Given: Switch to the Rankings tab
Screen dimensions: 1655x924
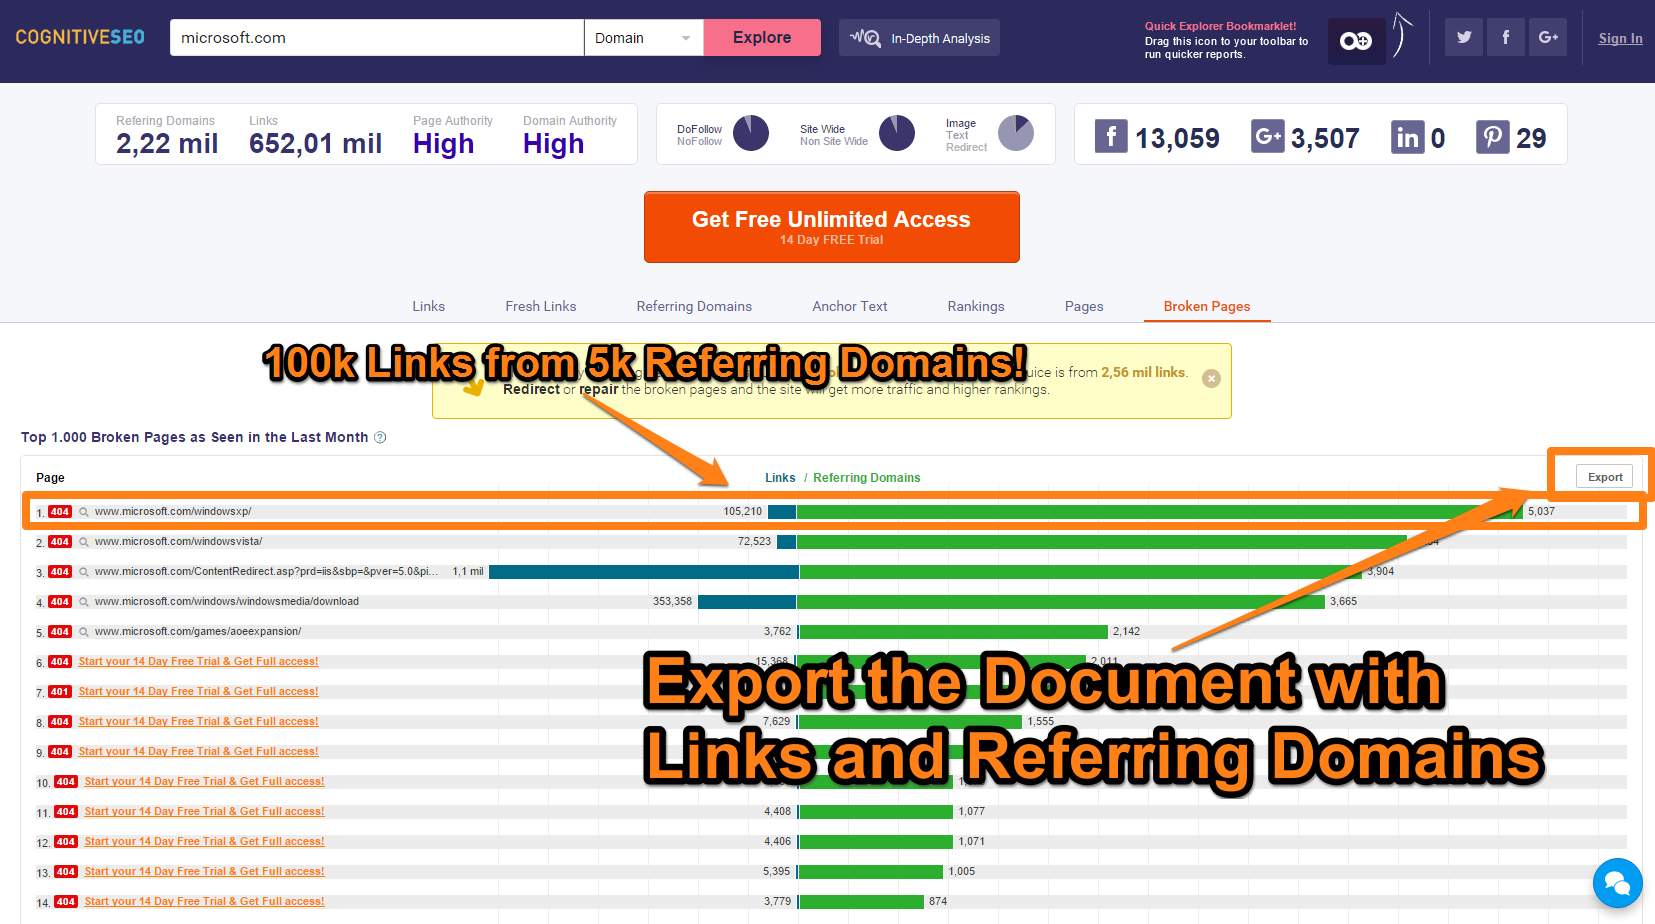Looking at the screenshot, I should coord(975,306).
